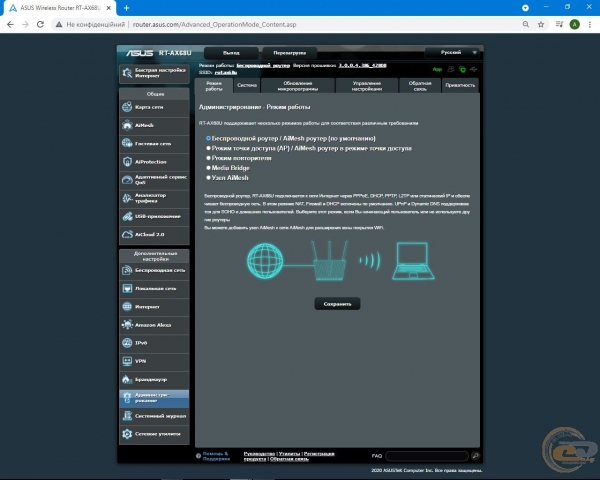Open AiCloud 2.0 page

(154, 234)
